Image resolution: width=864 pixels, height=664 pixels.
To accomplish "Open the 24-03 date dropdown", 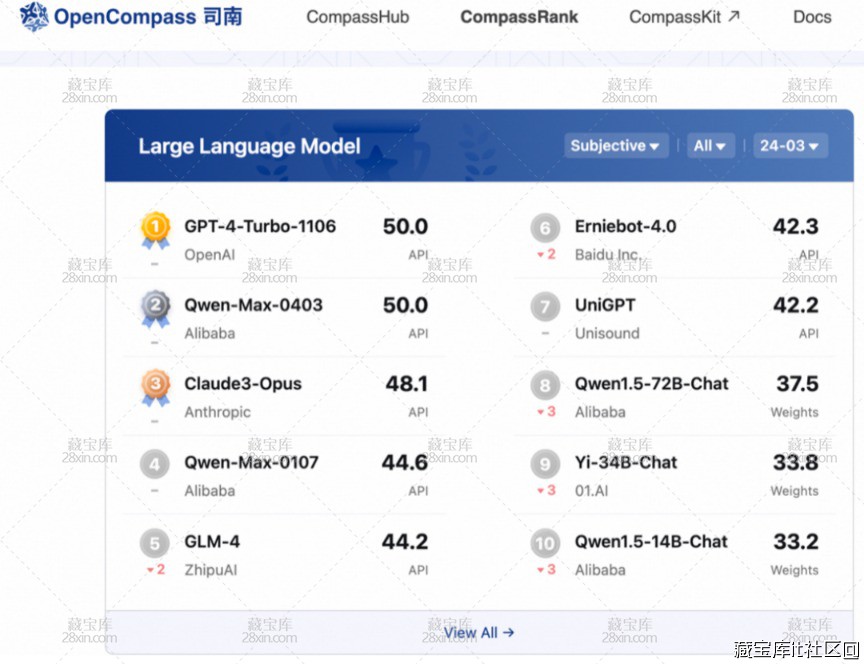I will click(x=790, y=146).
